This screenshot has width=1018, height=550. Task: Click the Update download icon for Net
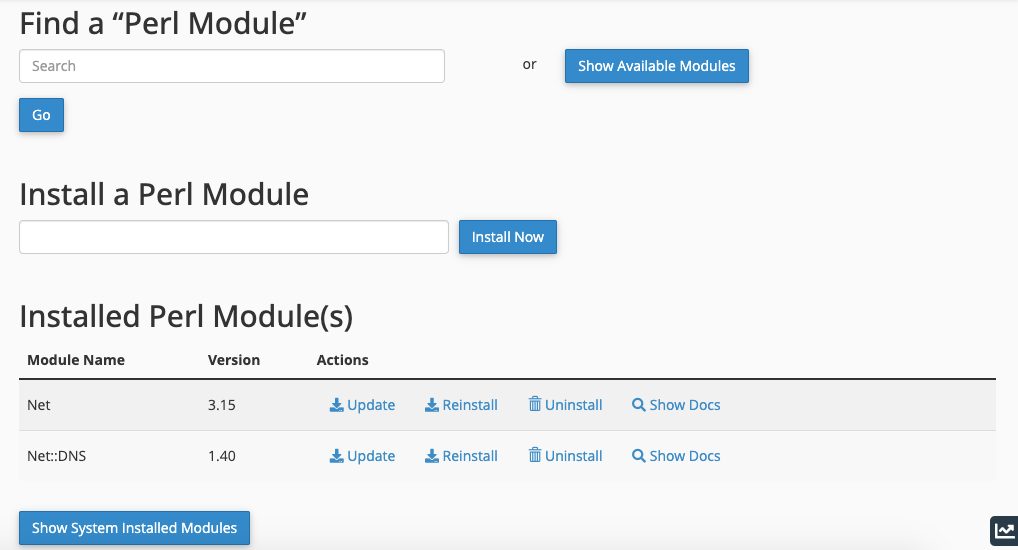[337, 405]
